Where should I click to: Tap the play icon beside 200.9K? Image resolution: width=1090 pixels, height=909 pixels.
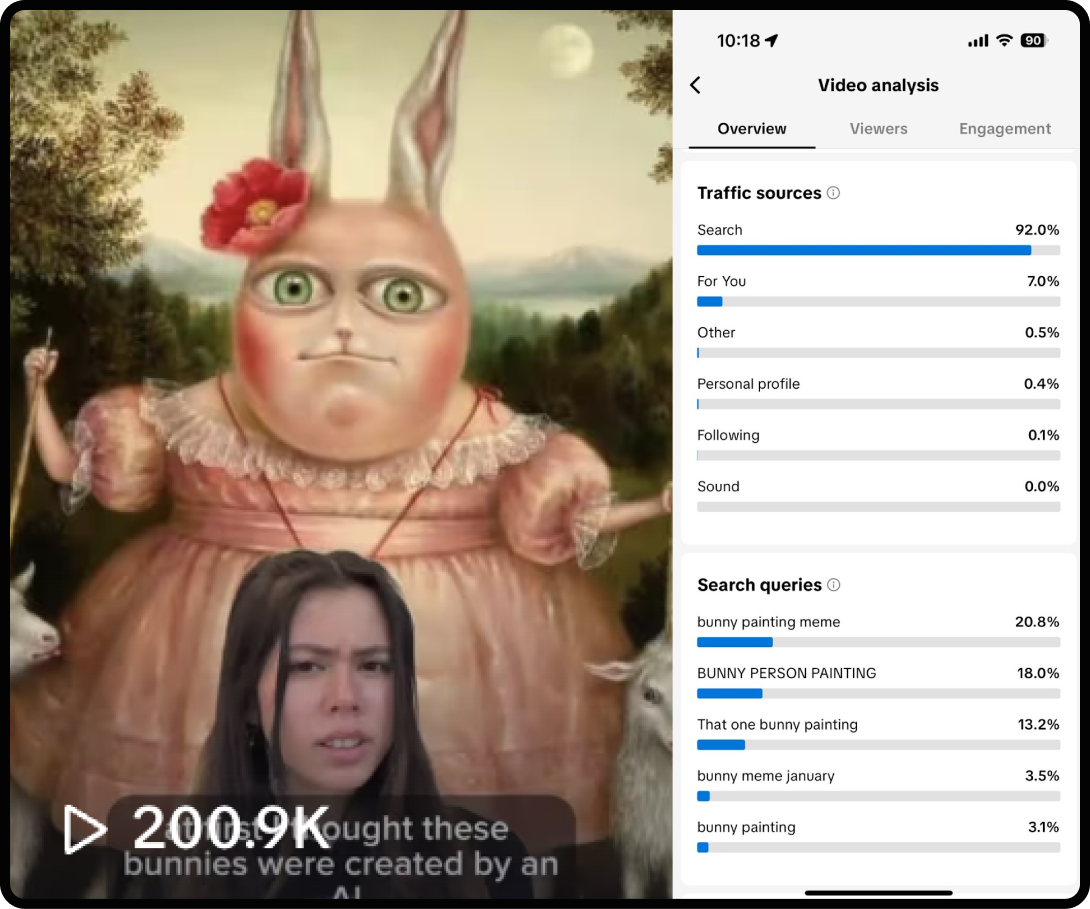(x=84, y=829)
